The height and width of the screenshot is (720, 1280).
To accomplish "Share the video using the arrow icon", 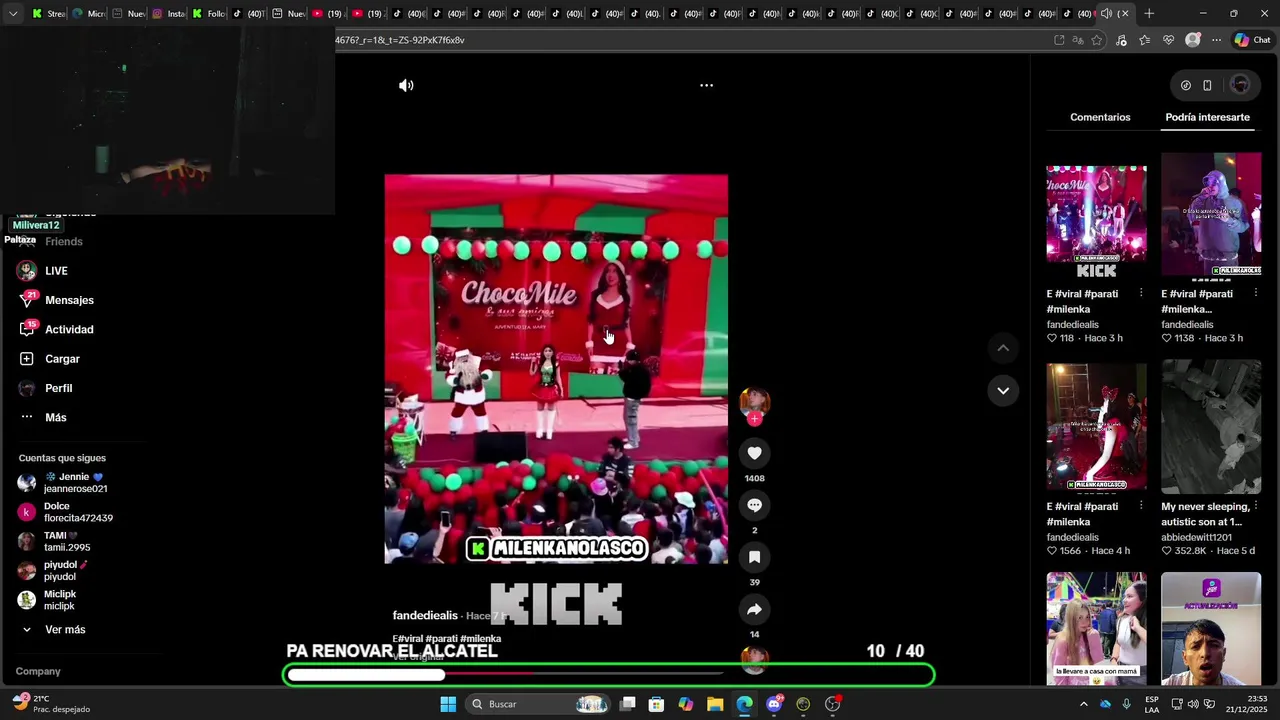I will click(x=755, y=610).
